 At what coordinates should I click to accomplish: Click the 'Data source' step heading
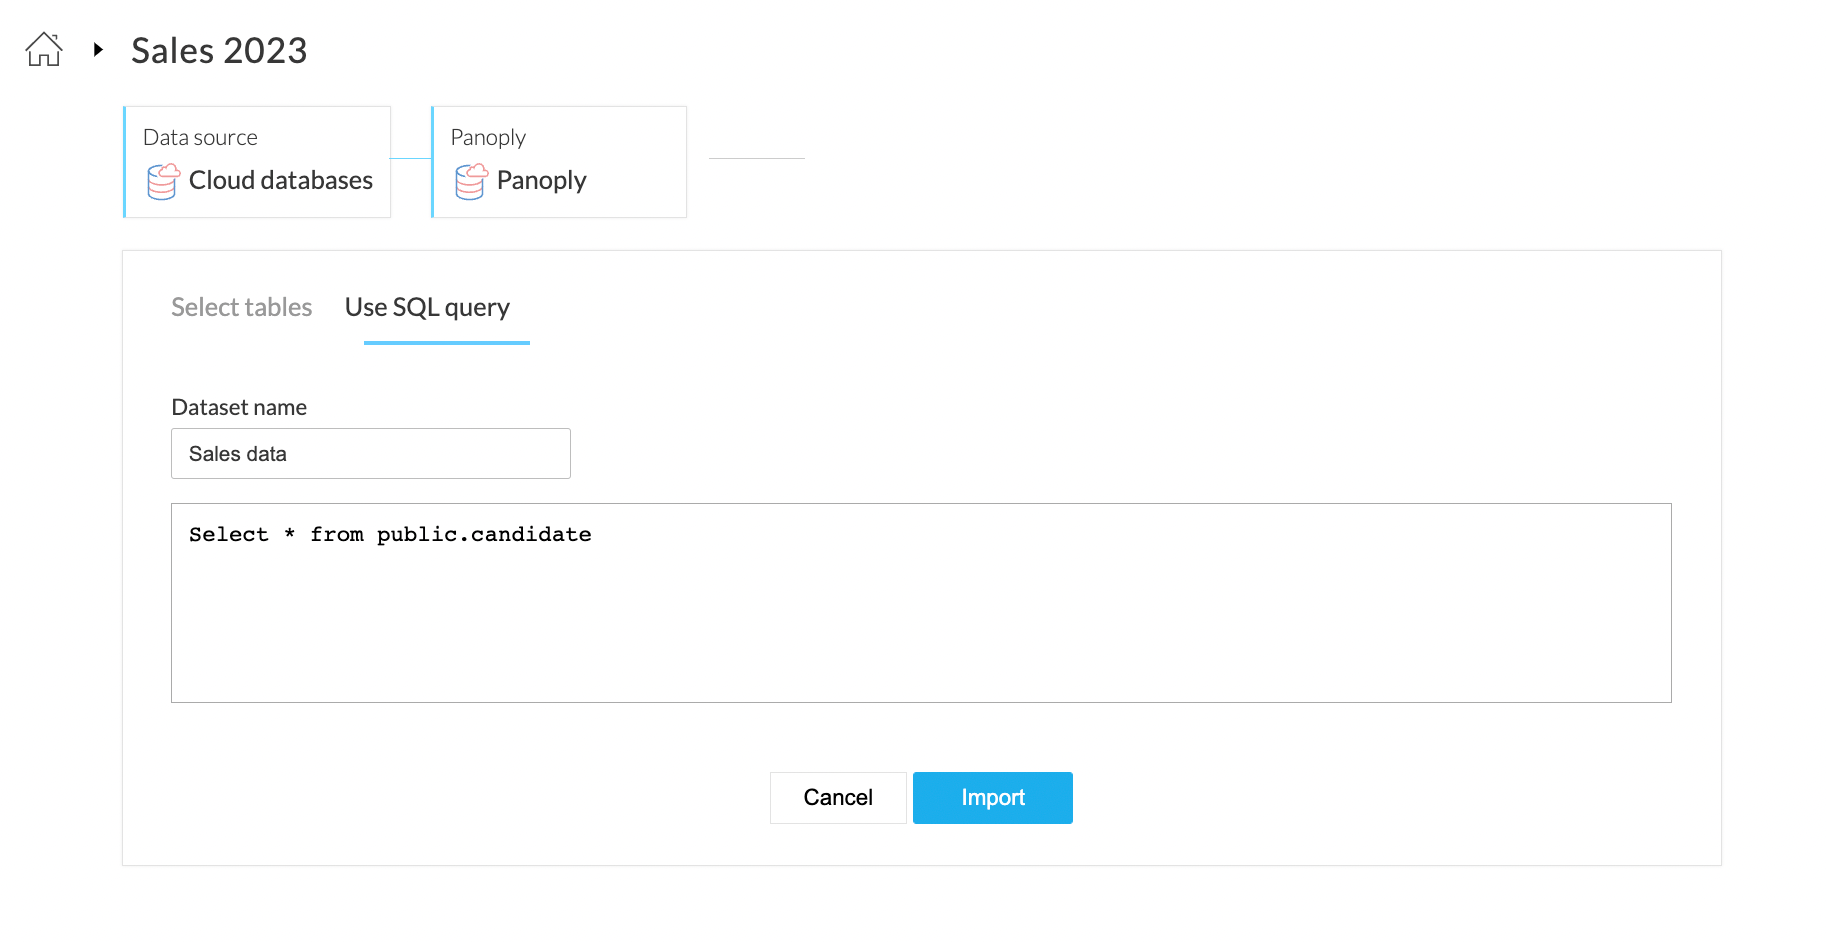click(200, 137)
